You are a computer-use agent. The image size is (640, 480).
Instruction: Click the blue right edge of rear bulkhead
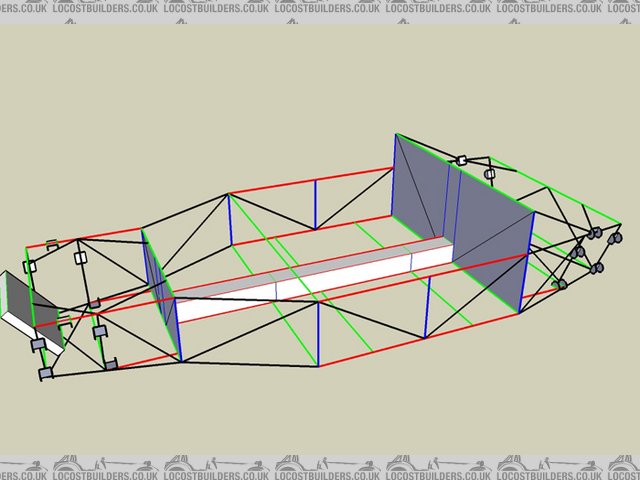[x=527, y=262]
